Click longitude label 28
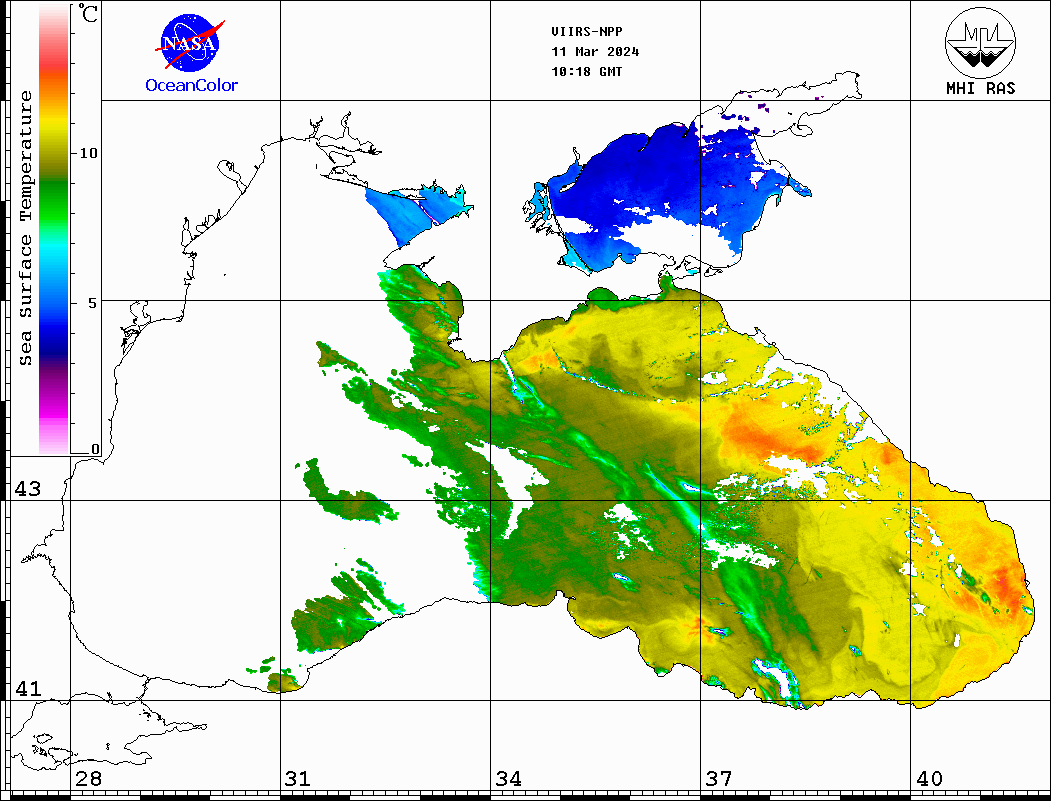This screenshot has width=1051, height=801. [88, 778]
